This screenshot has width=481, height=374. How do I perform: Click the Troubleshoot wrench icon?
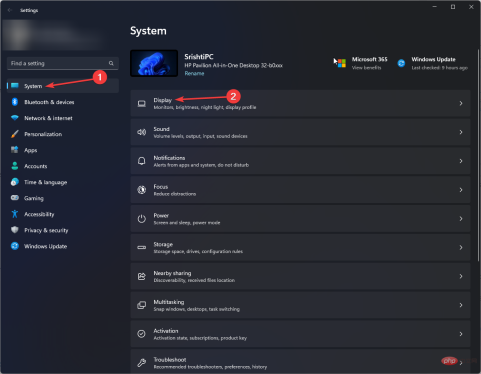coord(142,363)
